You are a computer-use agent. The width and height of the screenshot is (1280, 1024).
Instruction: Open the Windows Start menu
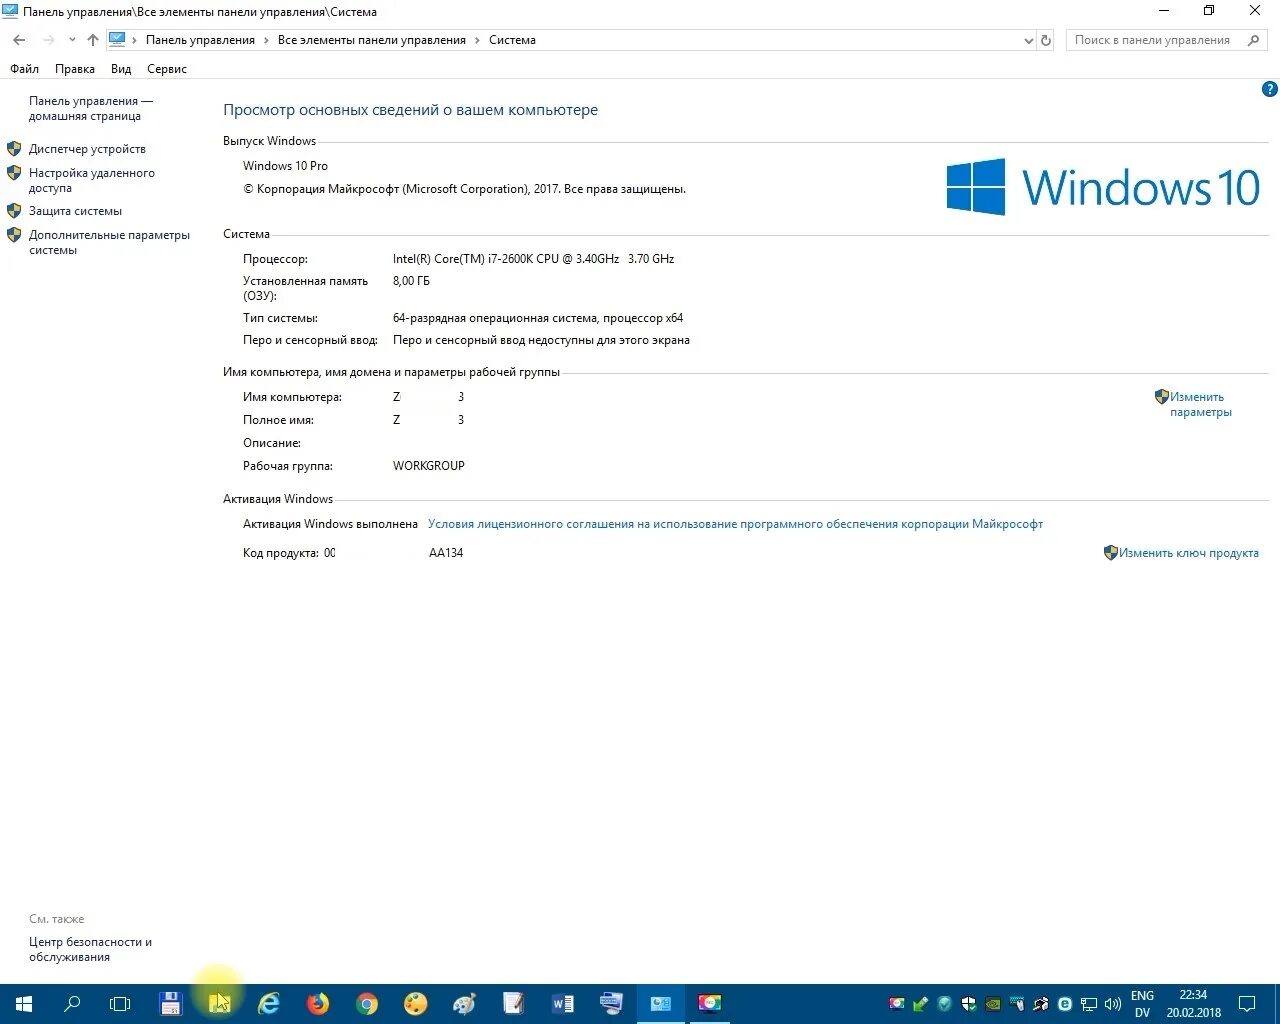[x=24, y=1003]
